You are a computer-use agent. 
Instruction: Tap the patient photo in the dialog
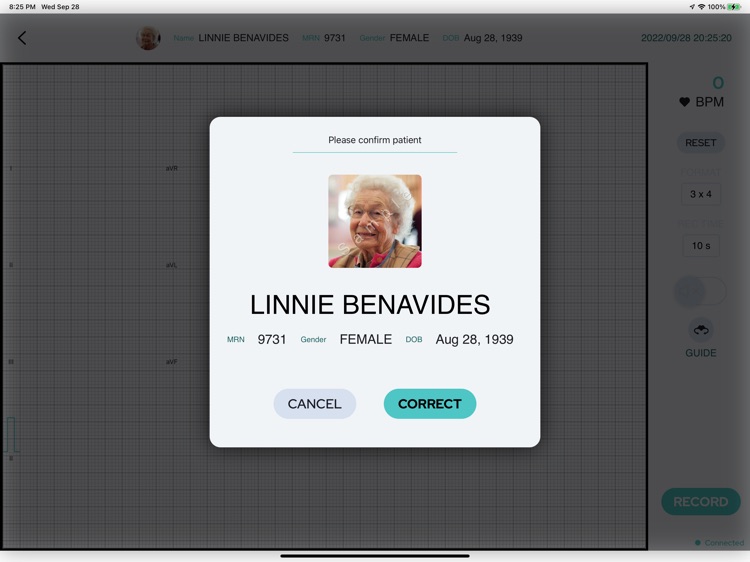(375, 221)
